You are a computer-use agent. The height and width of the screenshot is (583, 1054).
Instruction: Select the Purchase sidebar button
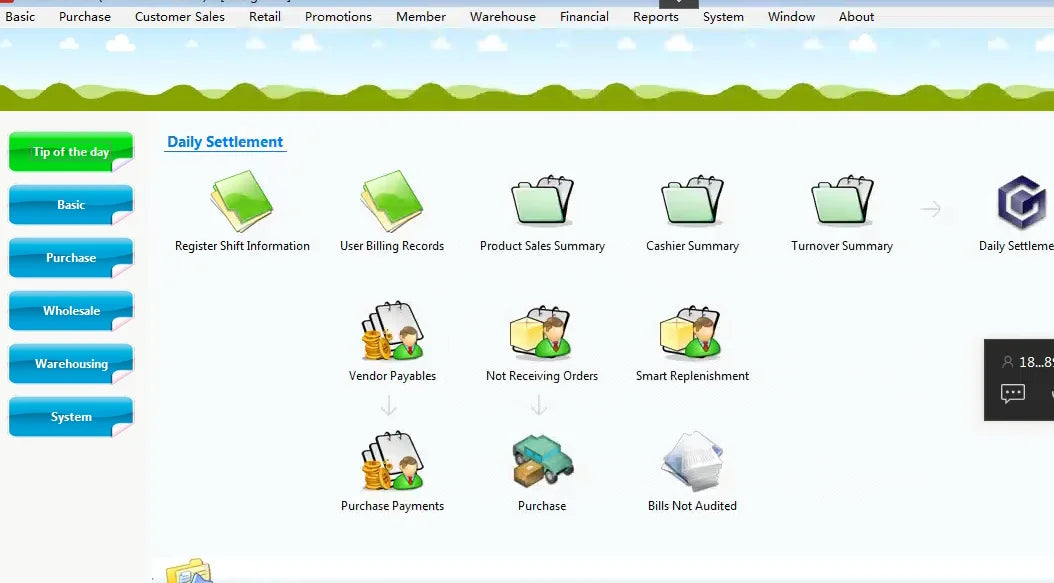tap(71, 258)
